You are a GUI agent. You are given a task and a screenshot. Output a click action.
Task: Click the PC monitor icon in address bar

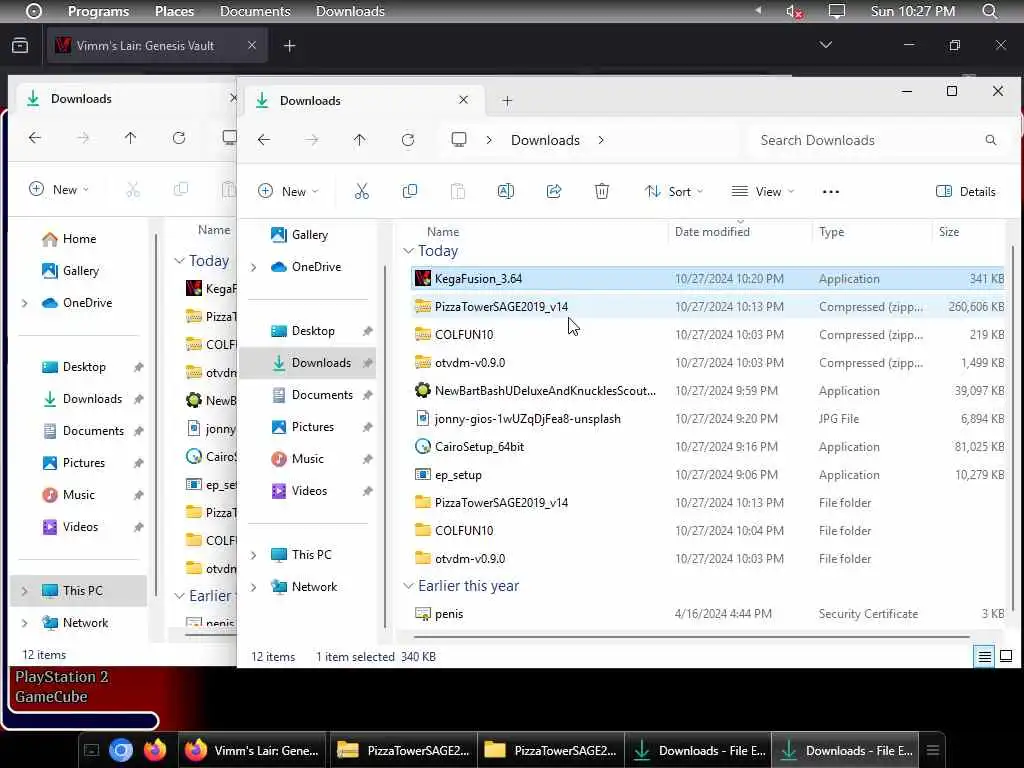[459, 140]
